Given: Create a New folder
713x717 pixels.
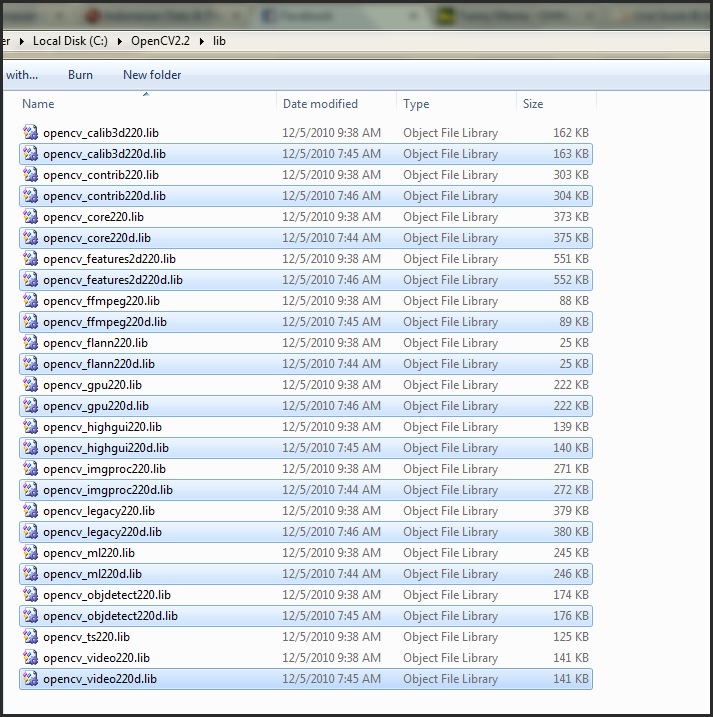Looking at the screenshot, I should tap(152, 75).
